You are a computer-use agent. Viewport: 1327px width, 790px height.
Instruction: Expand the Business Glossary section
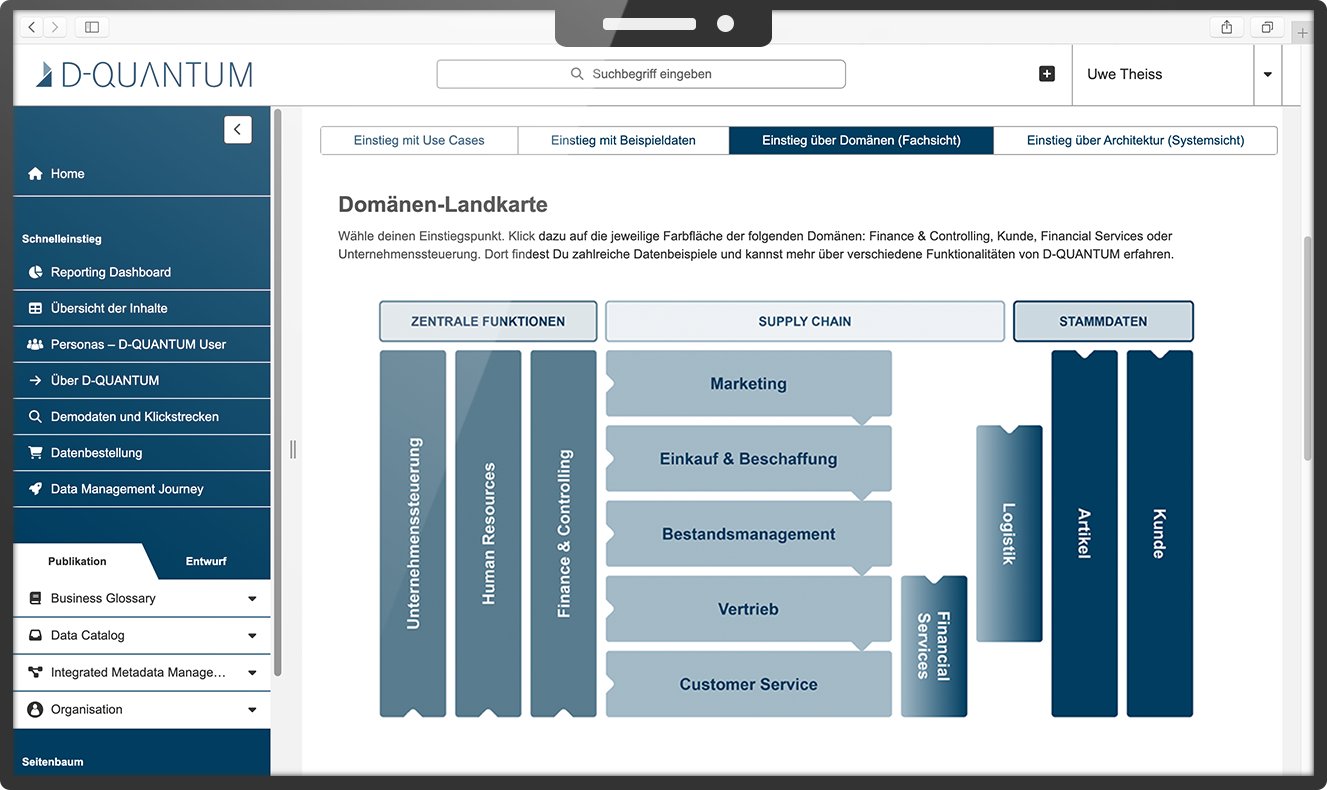click(251, 598)
